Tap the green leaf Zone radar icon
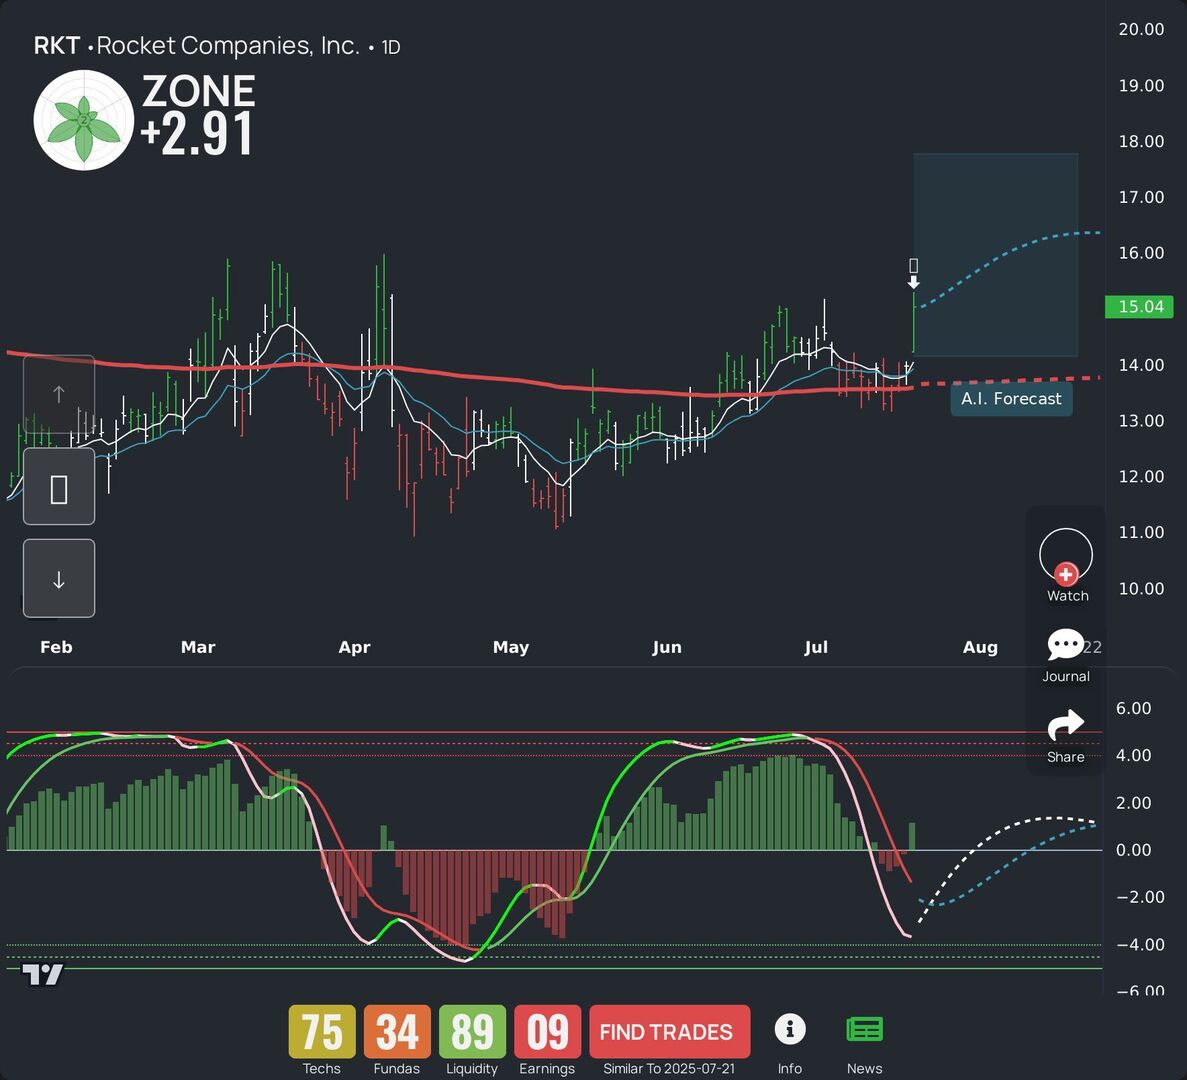The image size is (1187, 1080). tap(83, 120)
